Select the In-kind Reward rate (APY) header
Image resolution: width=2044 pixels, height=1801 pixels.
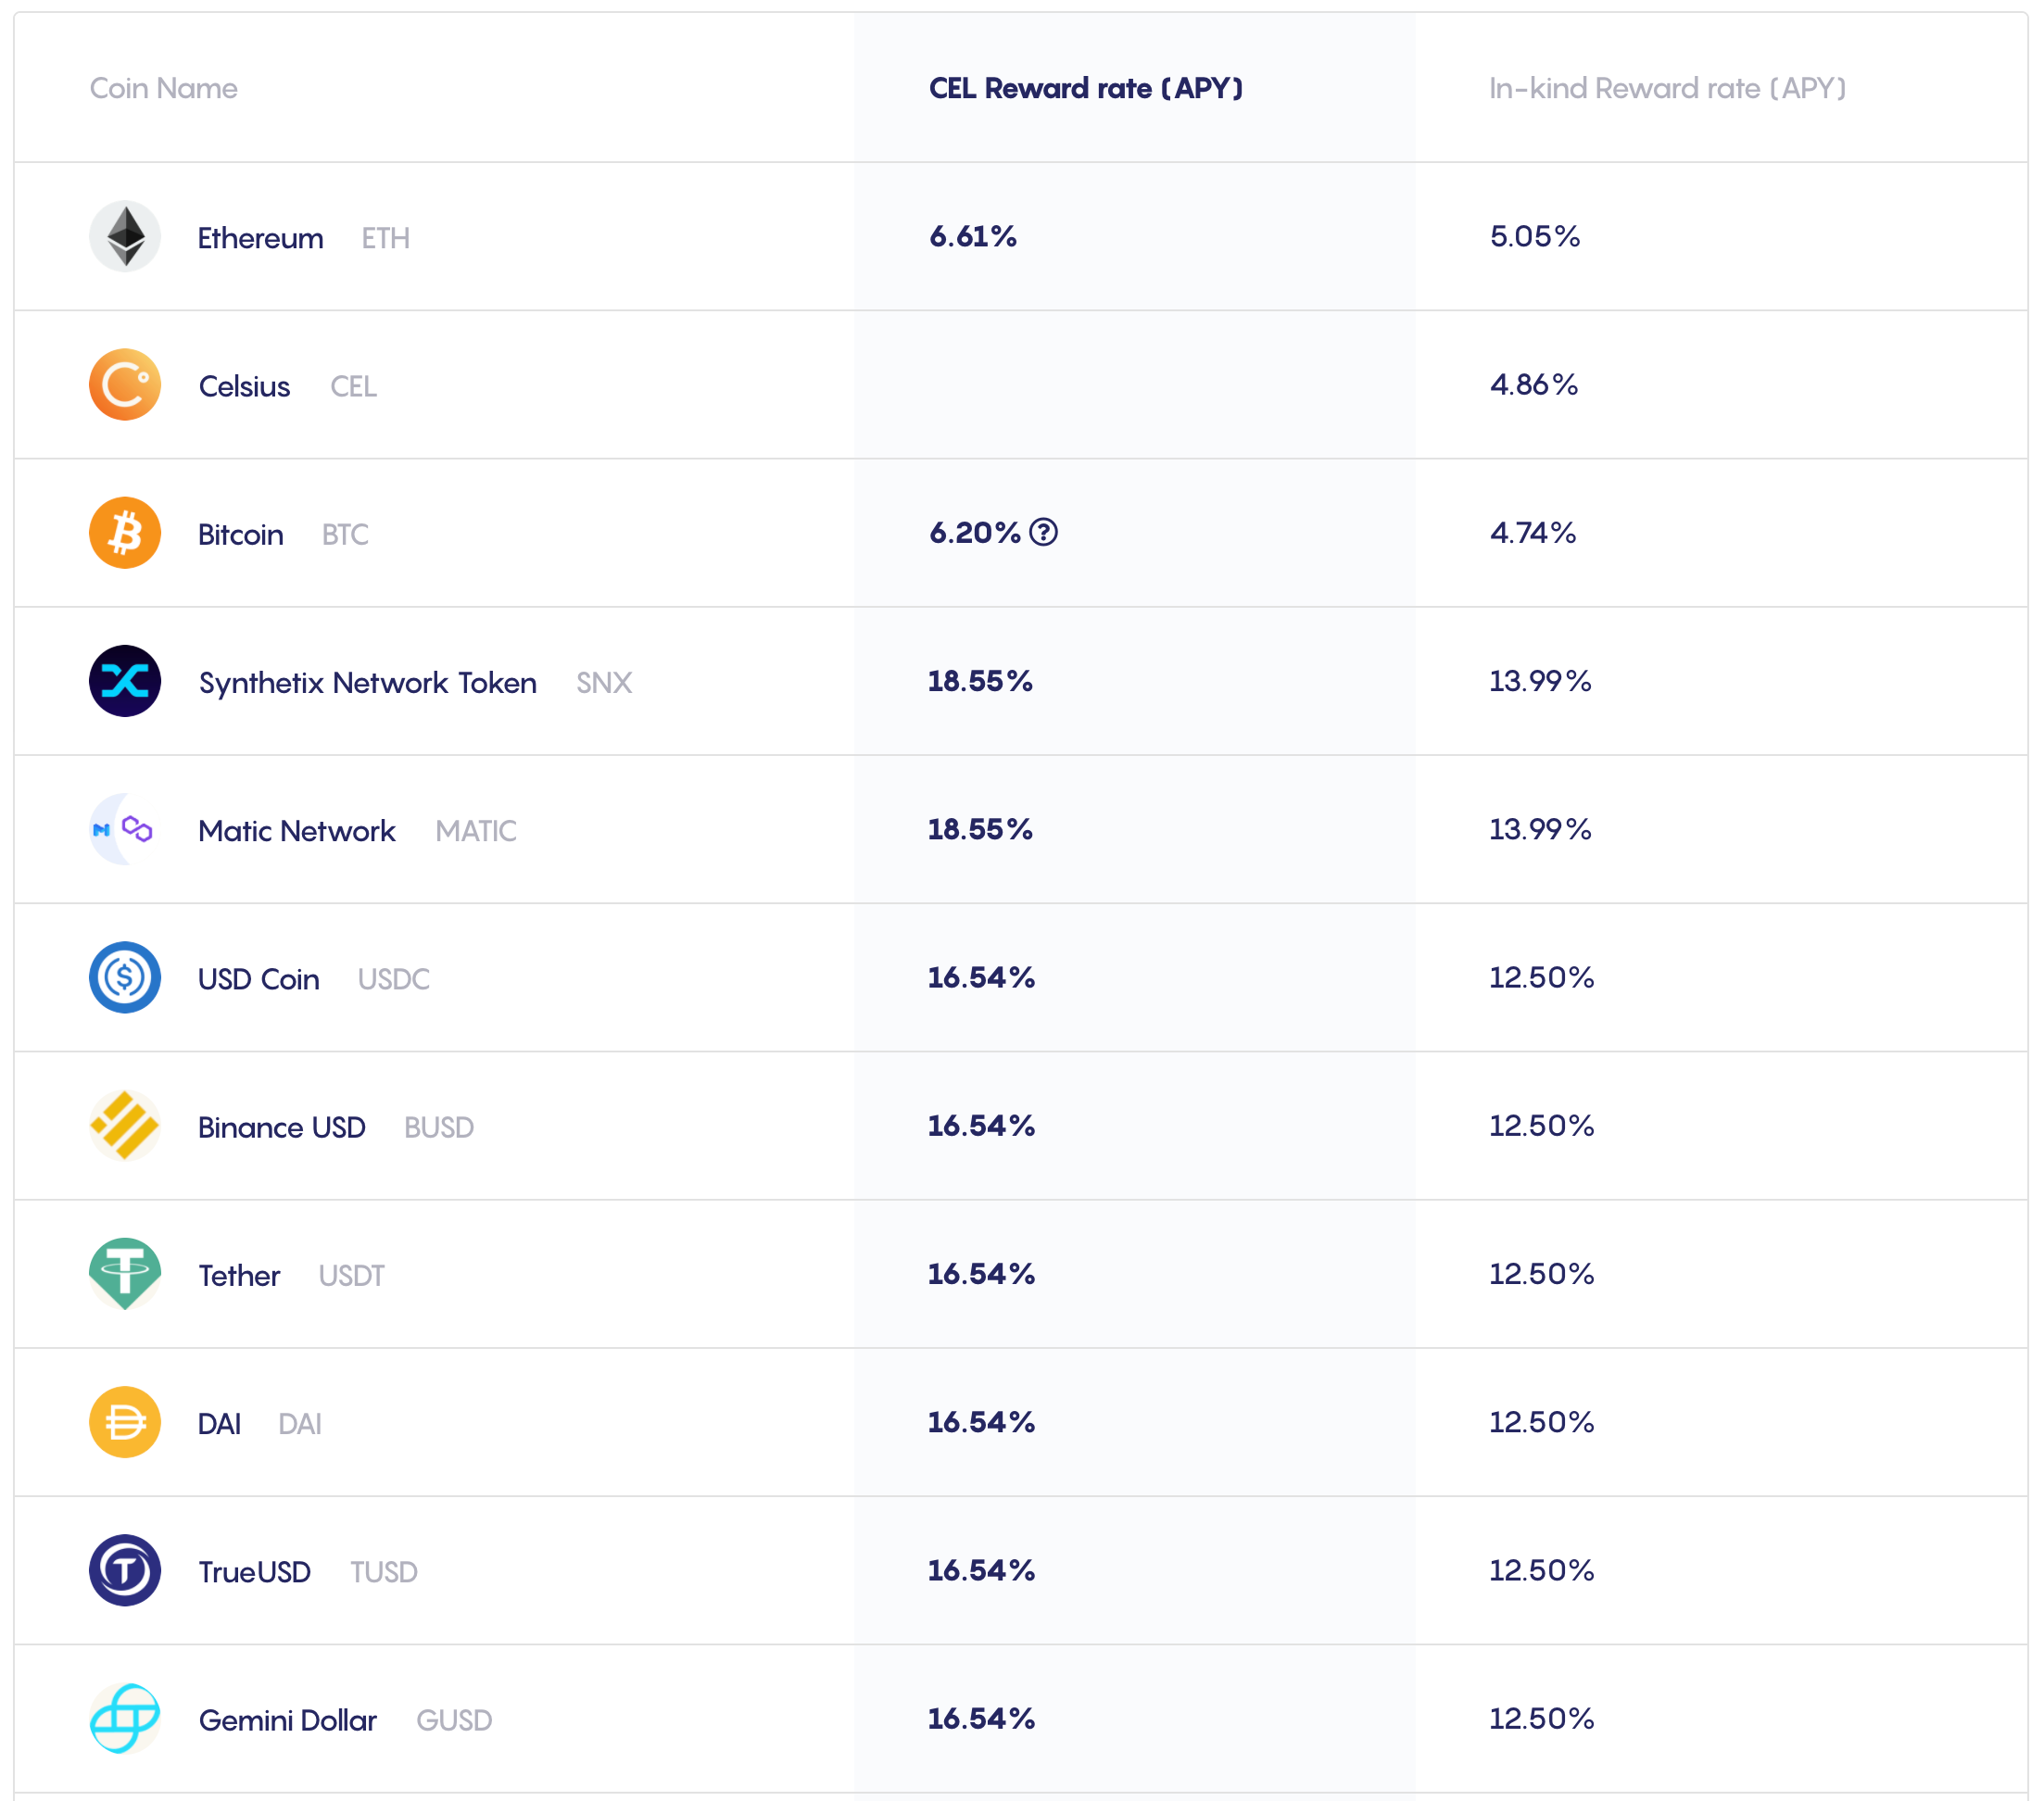pos(1666,88)
